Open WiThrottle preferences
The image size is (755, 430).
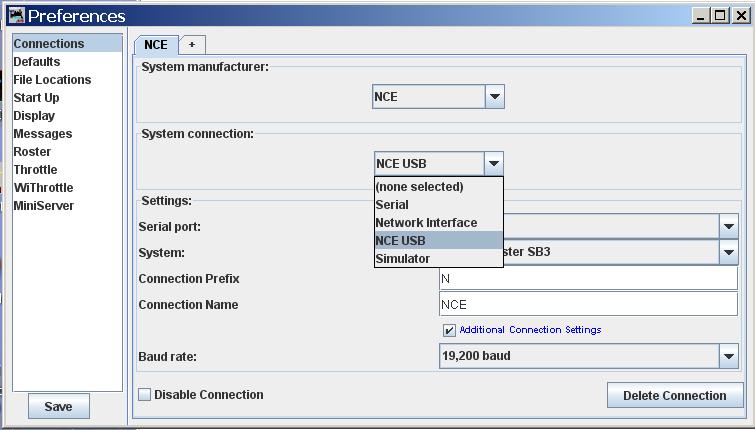[x=67, y=187]
